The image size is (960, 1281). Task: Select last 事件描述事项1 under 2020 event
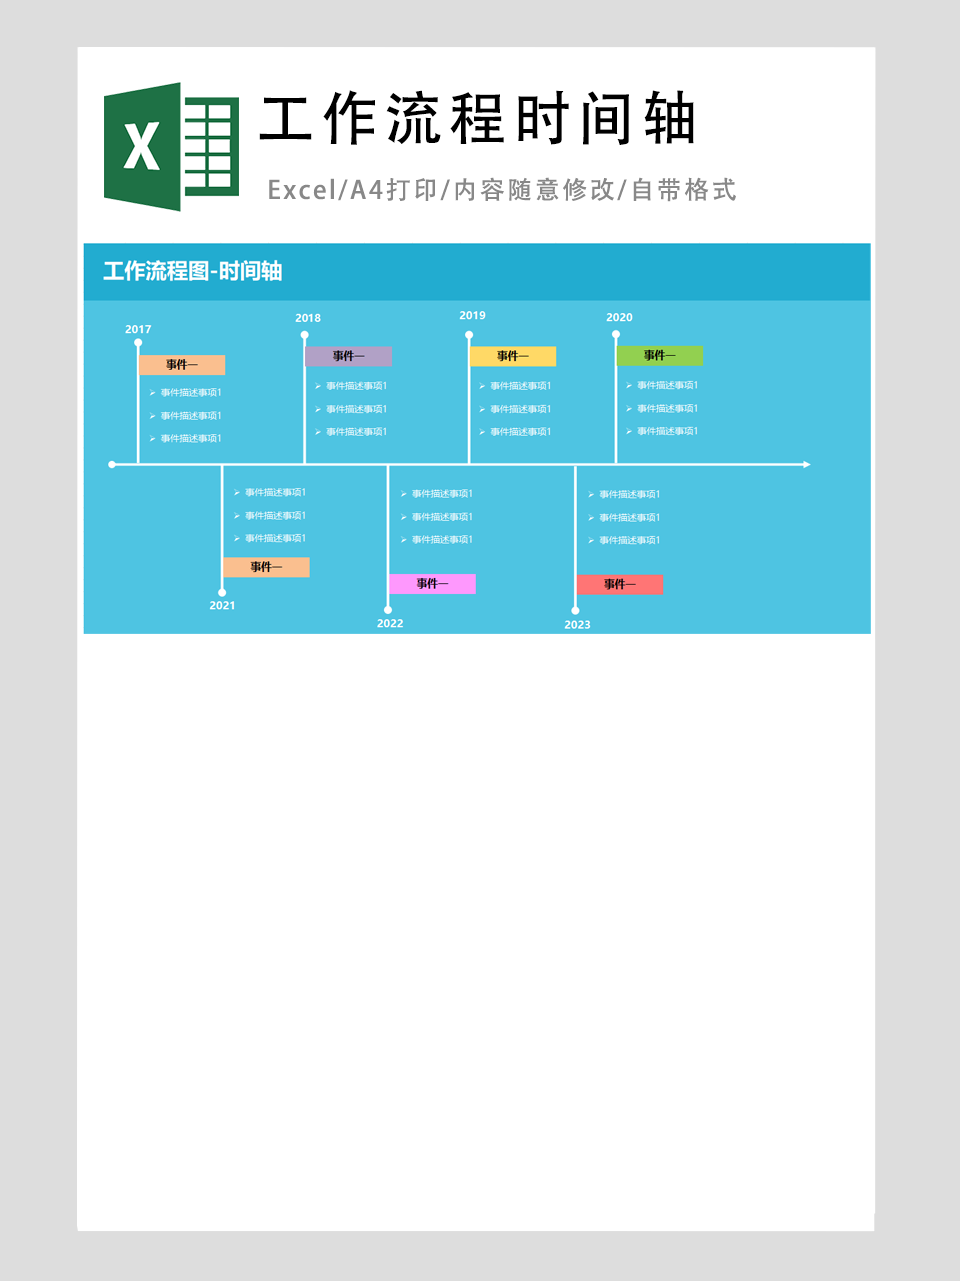[667, 431]
